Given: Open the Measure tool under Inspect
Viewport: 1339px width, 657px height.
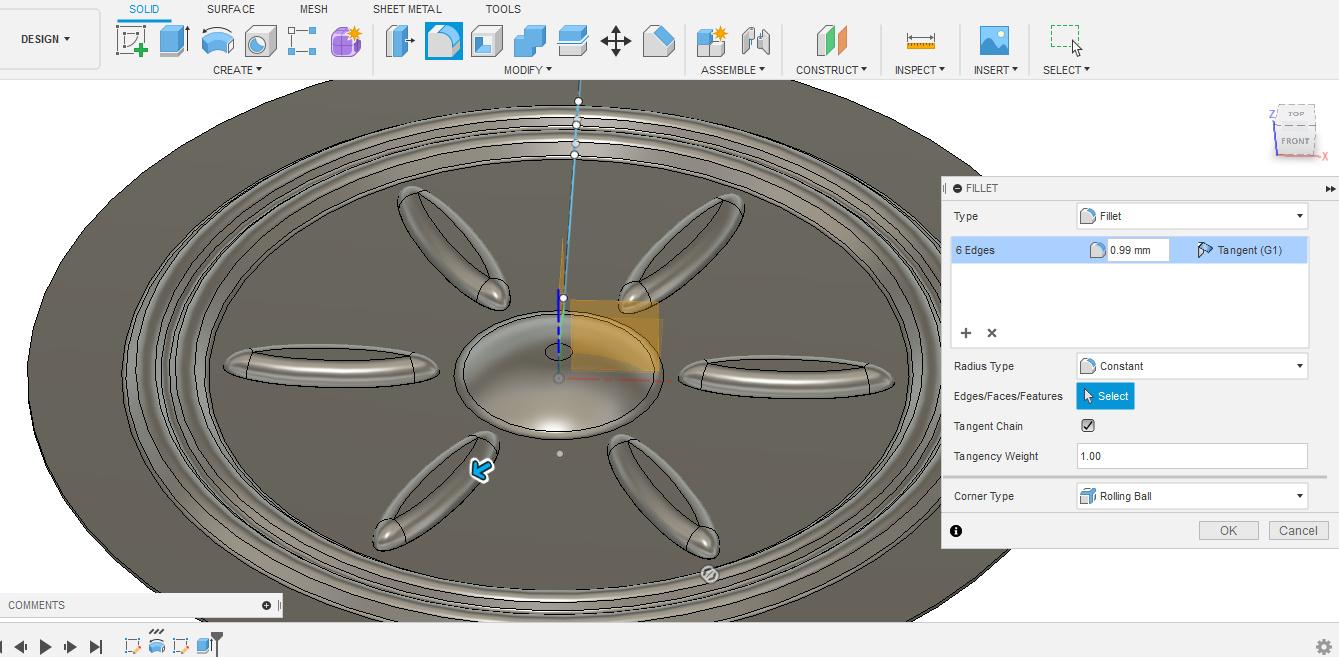Looking at the screenshot, I should pos(918,42).
